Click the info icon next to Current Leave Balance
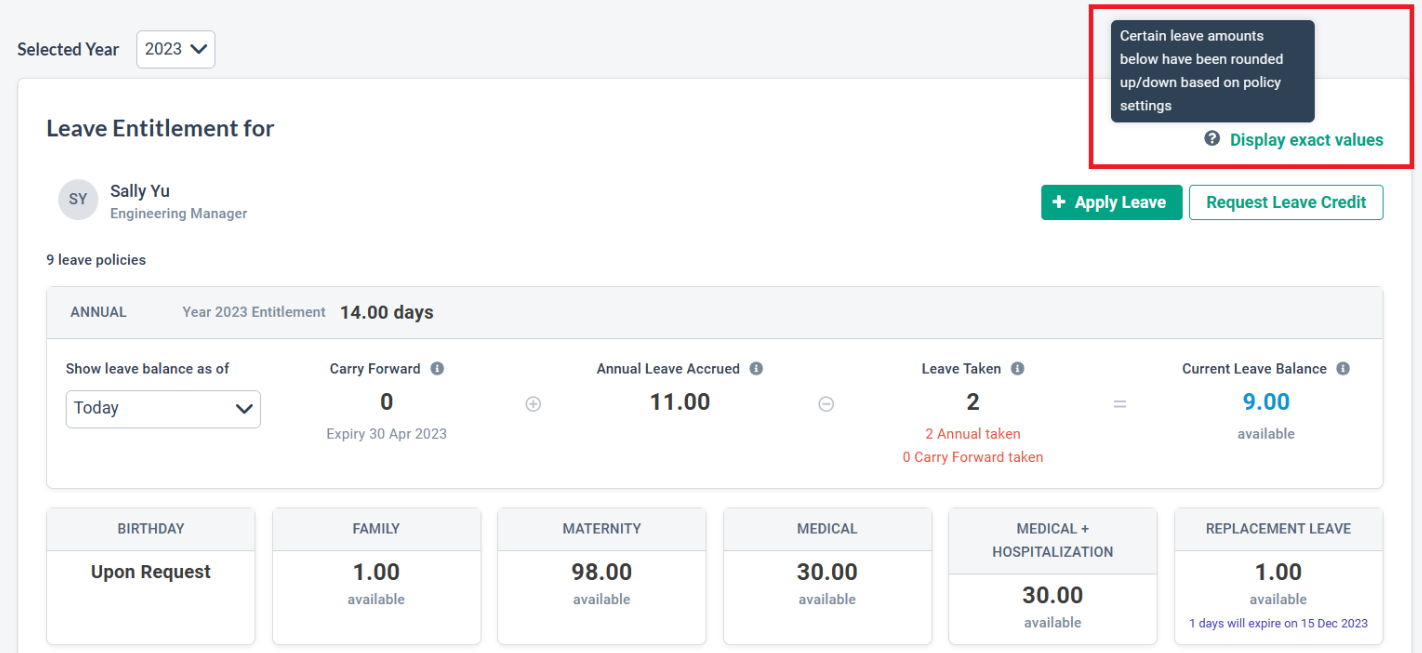 point(1343,368)
